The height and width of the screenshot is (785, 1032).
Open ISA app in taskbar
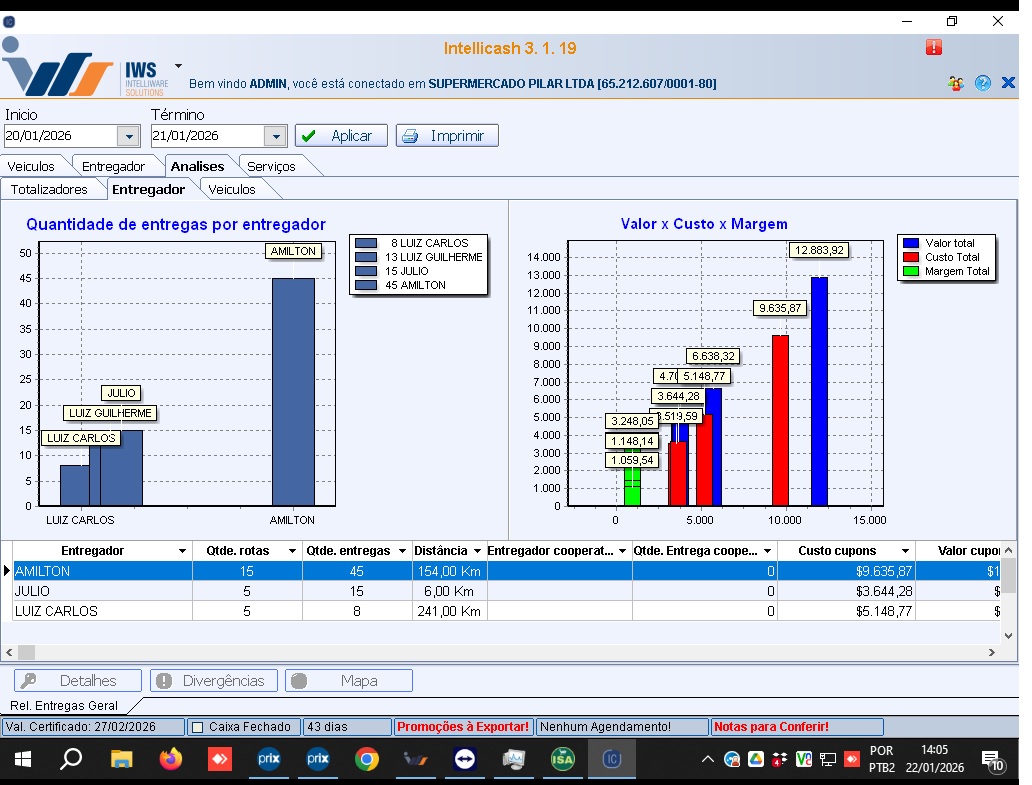tap(563, 760)
